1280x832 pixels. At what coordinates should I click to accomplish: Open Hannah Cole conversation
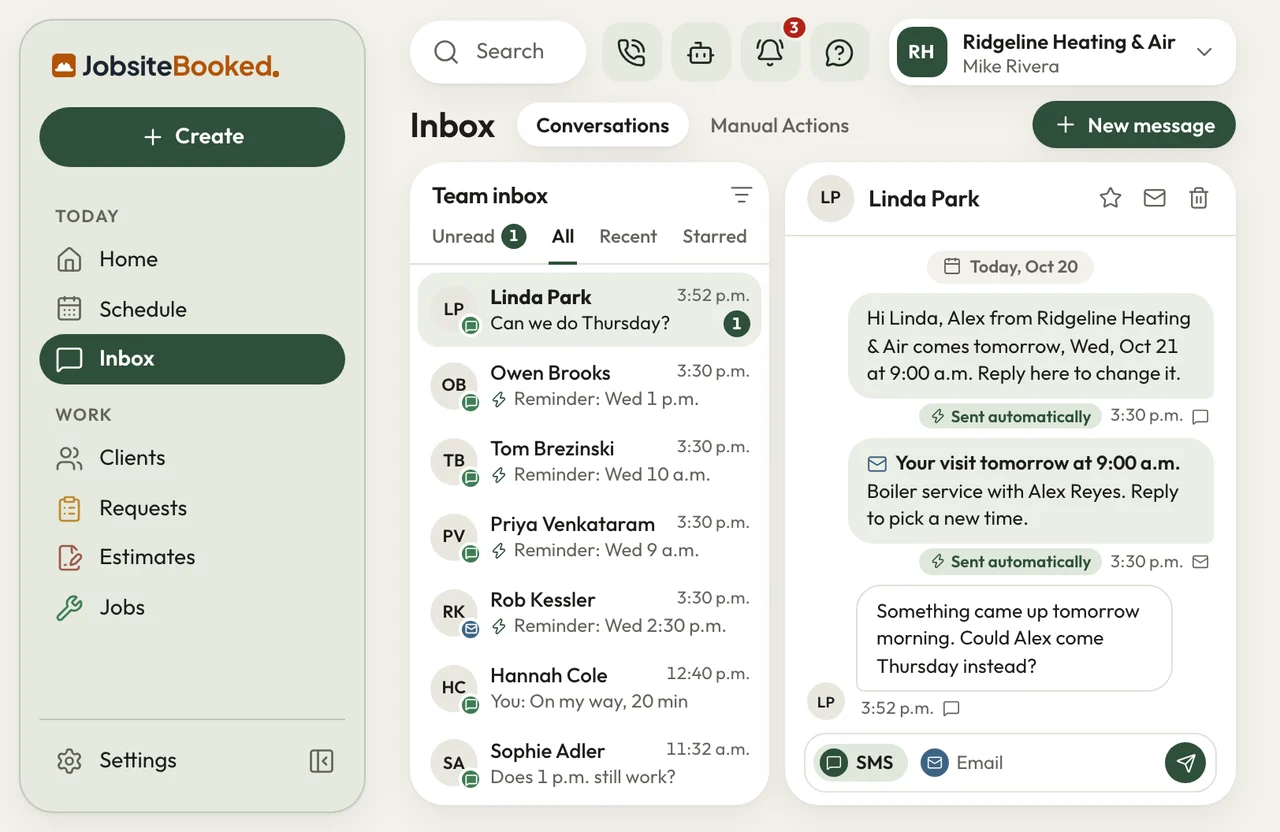point(590,689)
